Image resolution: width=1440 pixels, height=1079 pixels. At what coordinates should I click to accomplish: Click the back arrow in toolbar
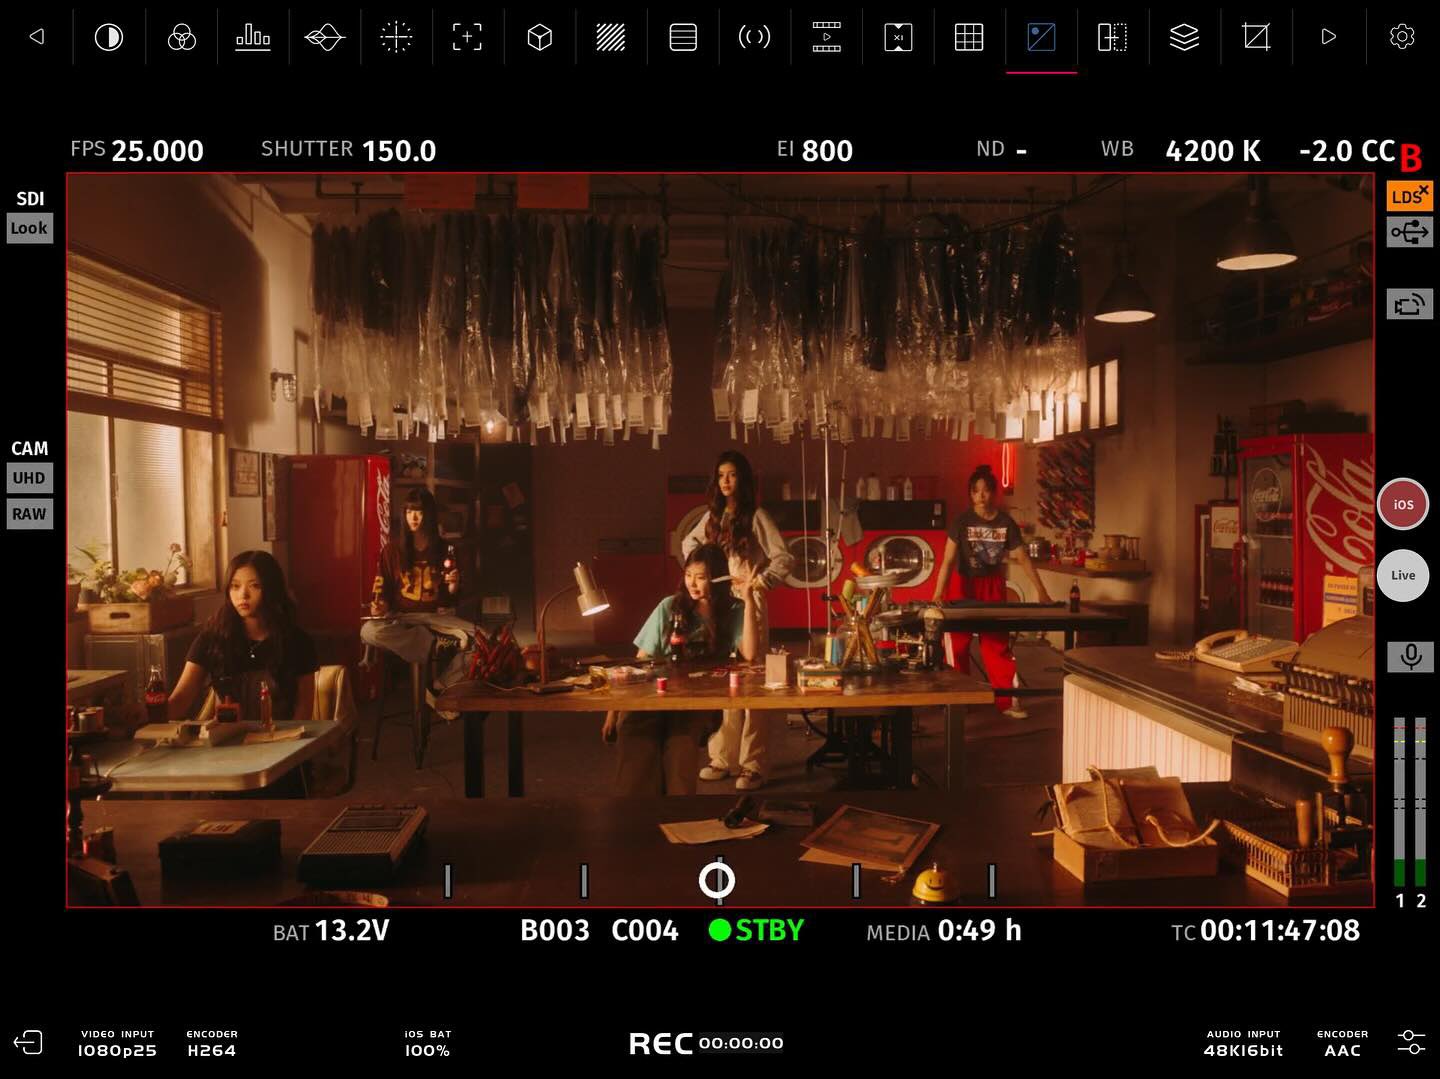37,37
